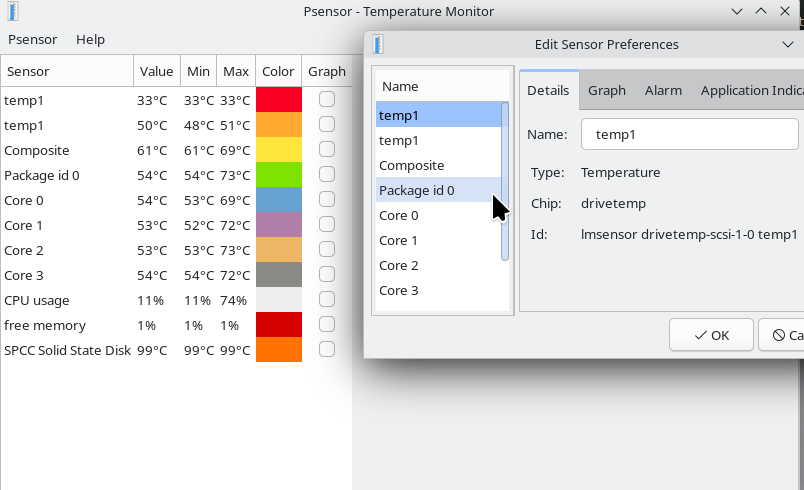Enable graph checkbox for Composite sensor
This screenshot has height=490, width=804.
pyautogui.click(x=326, y=150)
